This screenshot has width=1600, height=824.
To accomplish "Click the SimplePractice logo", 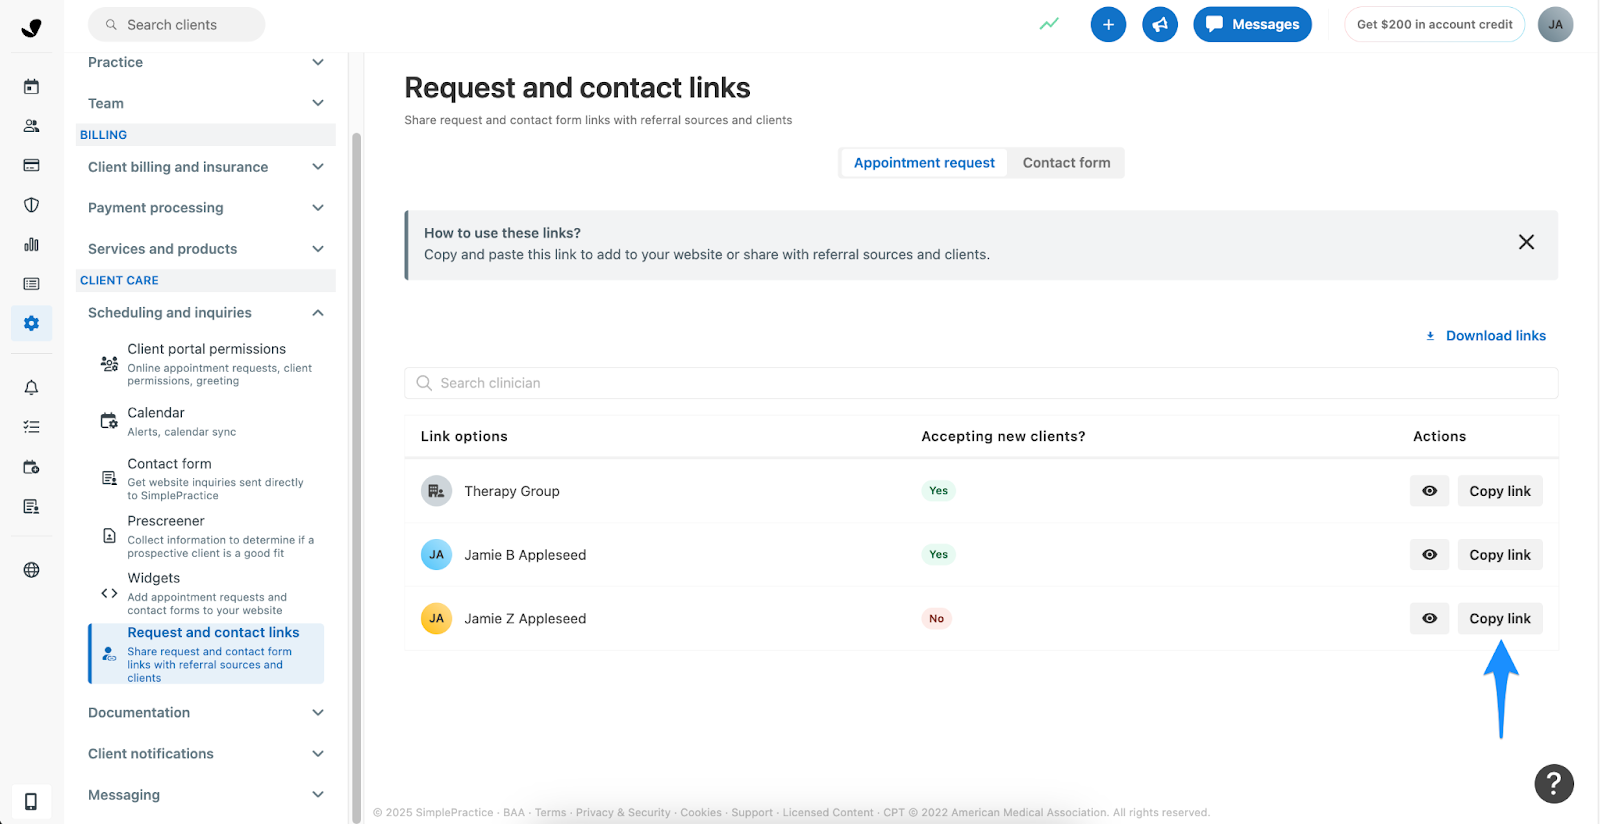I will click(x=31, y=27).
